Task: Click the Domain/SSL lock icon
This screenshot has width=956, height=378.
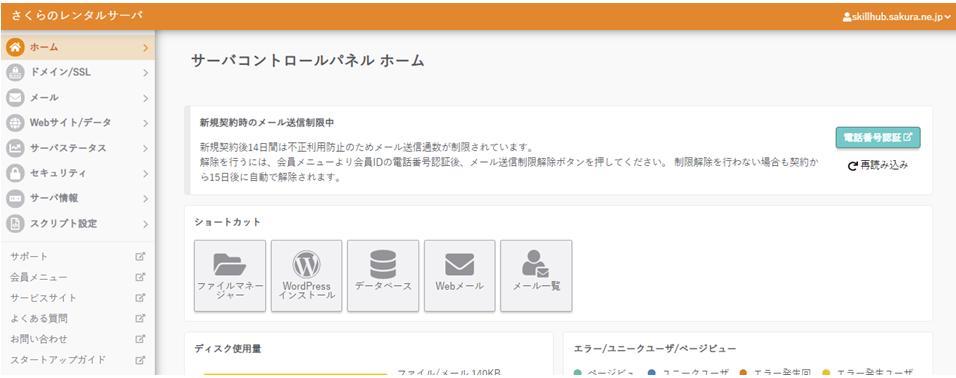Action: (15, 73)
